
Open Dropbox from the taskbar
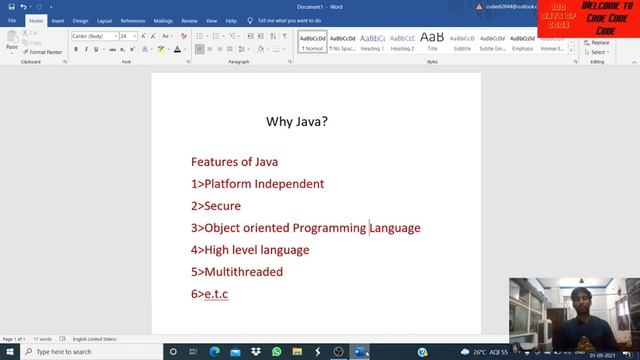pos(256,351)
